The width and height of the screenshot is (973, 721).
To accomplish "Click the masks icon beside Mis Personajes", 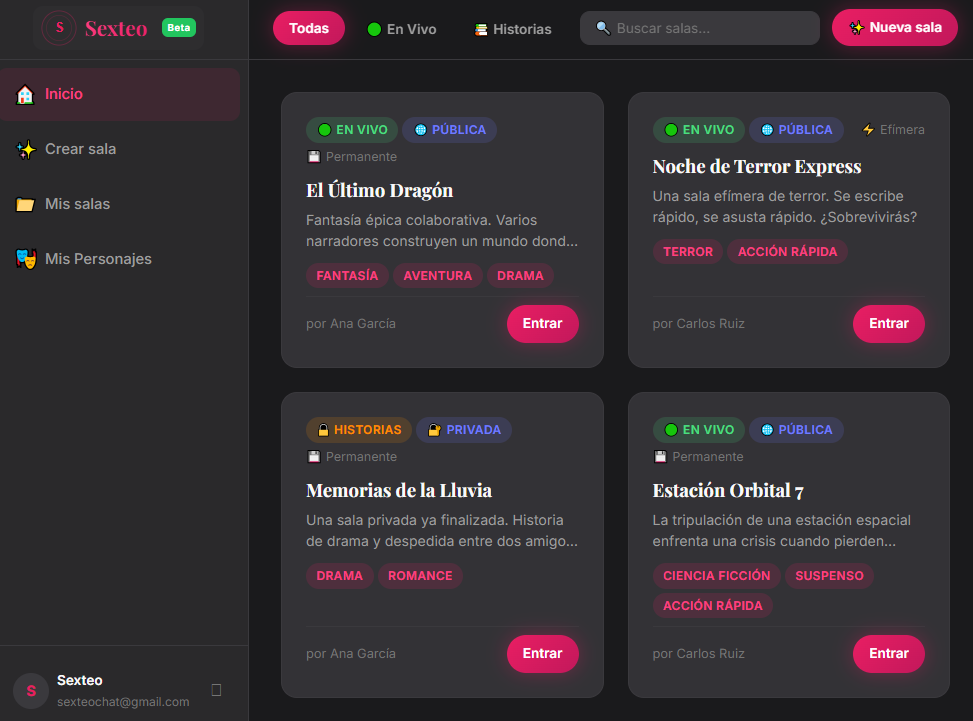I will pyautogui.click(x=25, y=259).
